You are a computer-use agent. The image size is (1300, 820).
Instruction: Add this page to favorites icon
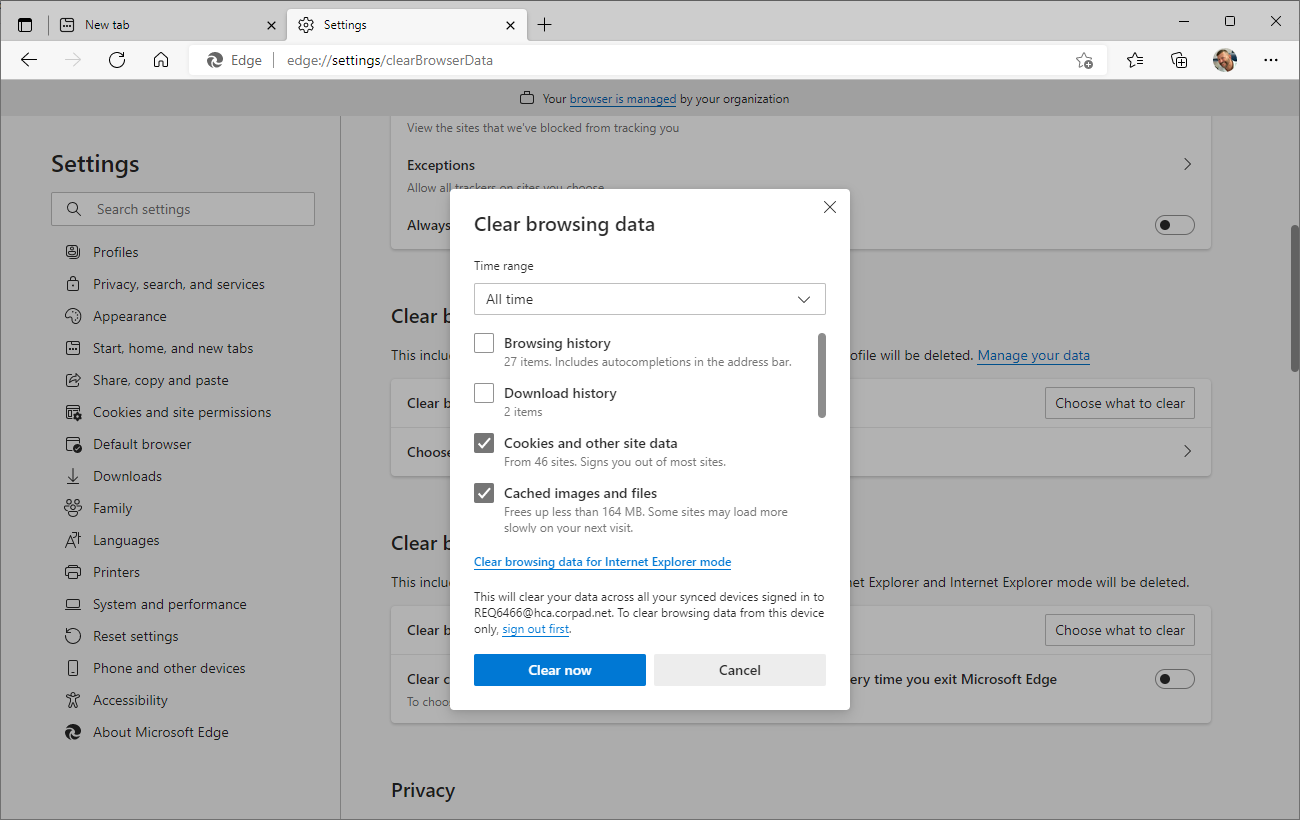pyautogui.click(x=1084, y=60)
